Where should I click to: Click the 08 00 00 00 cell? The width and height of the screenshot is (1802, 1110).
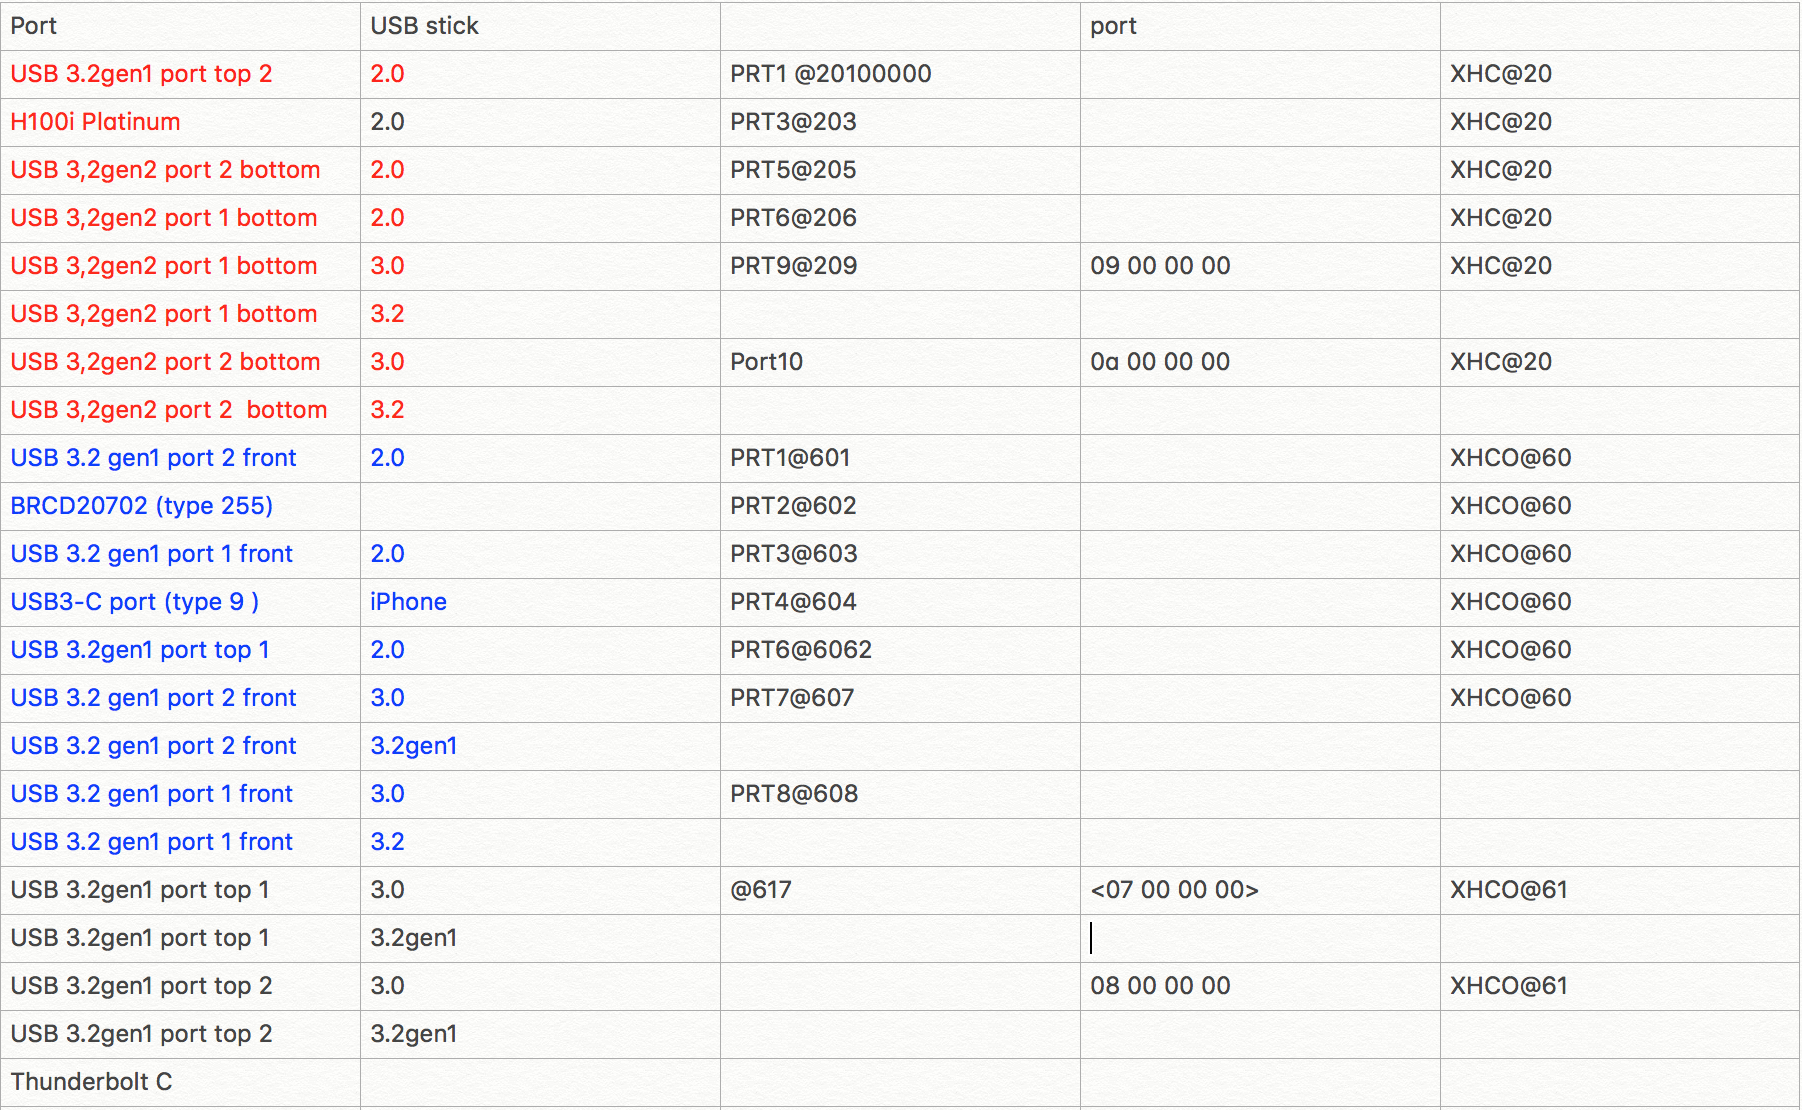[x=1159, y=986]
